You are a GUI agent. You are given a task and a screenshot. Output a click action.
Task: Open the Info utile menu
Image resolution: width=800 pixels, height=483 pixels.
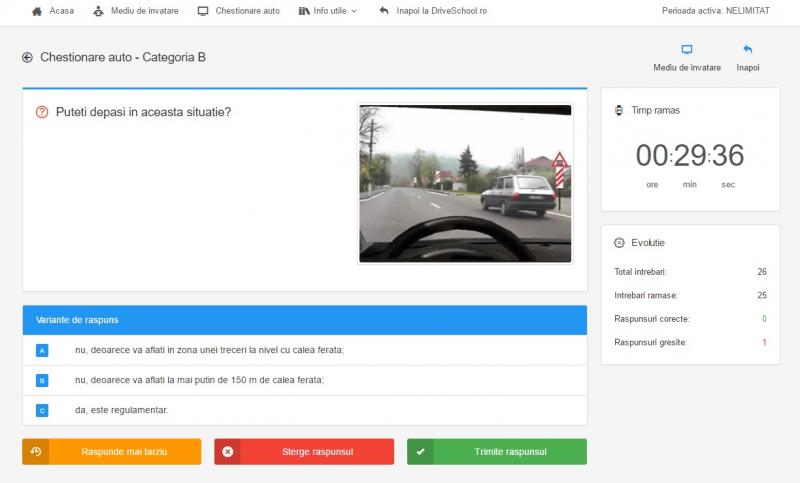328,11
